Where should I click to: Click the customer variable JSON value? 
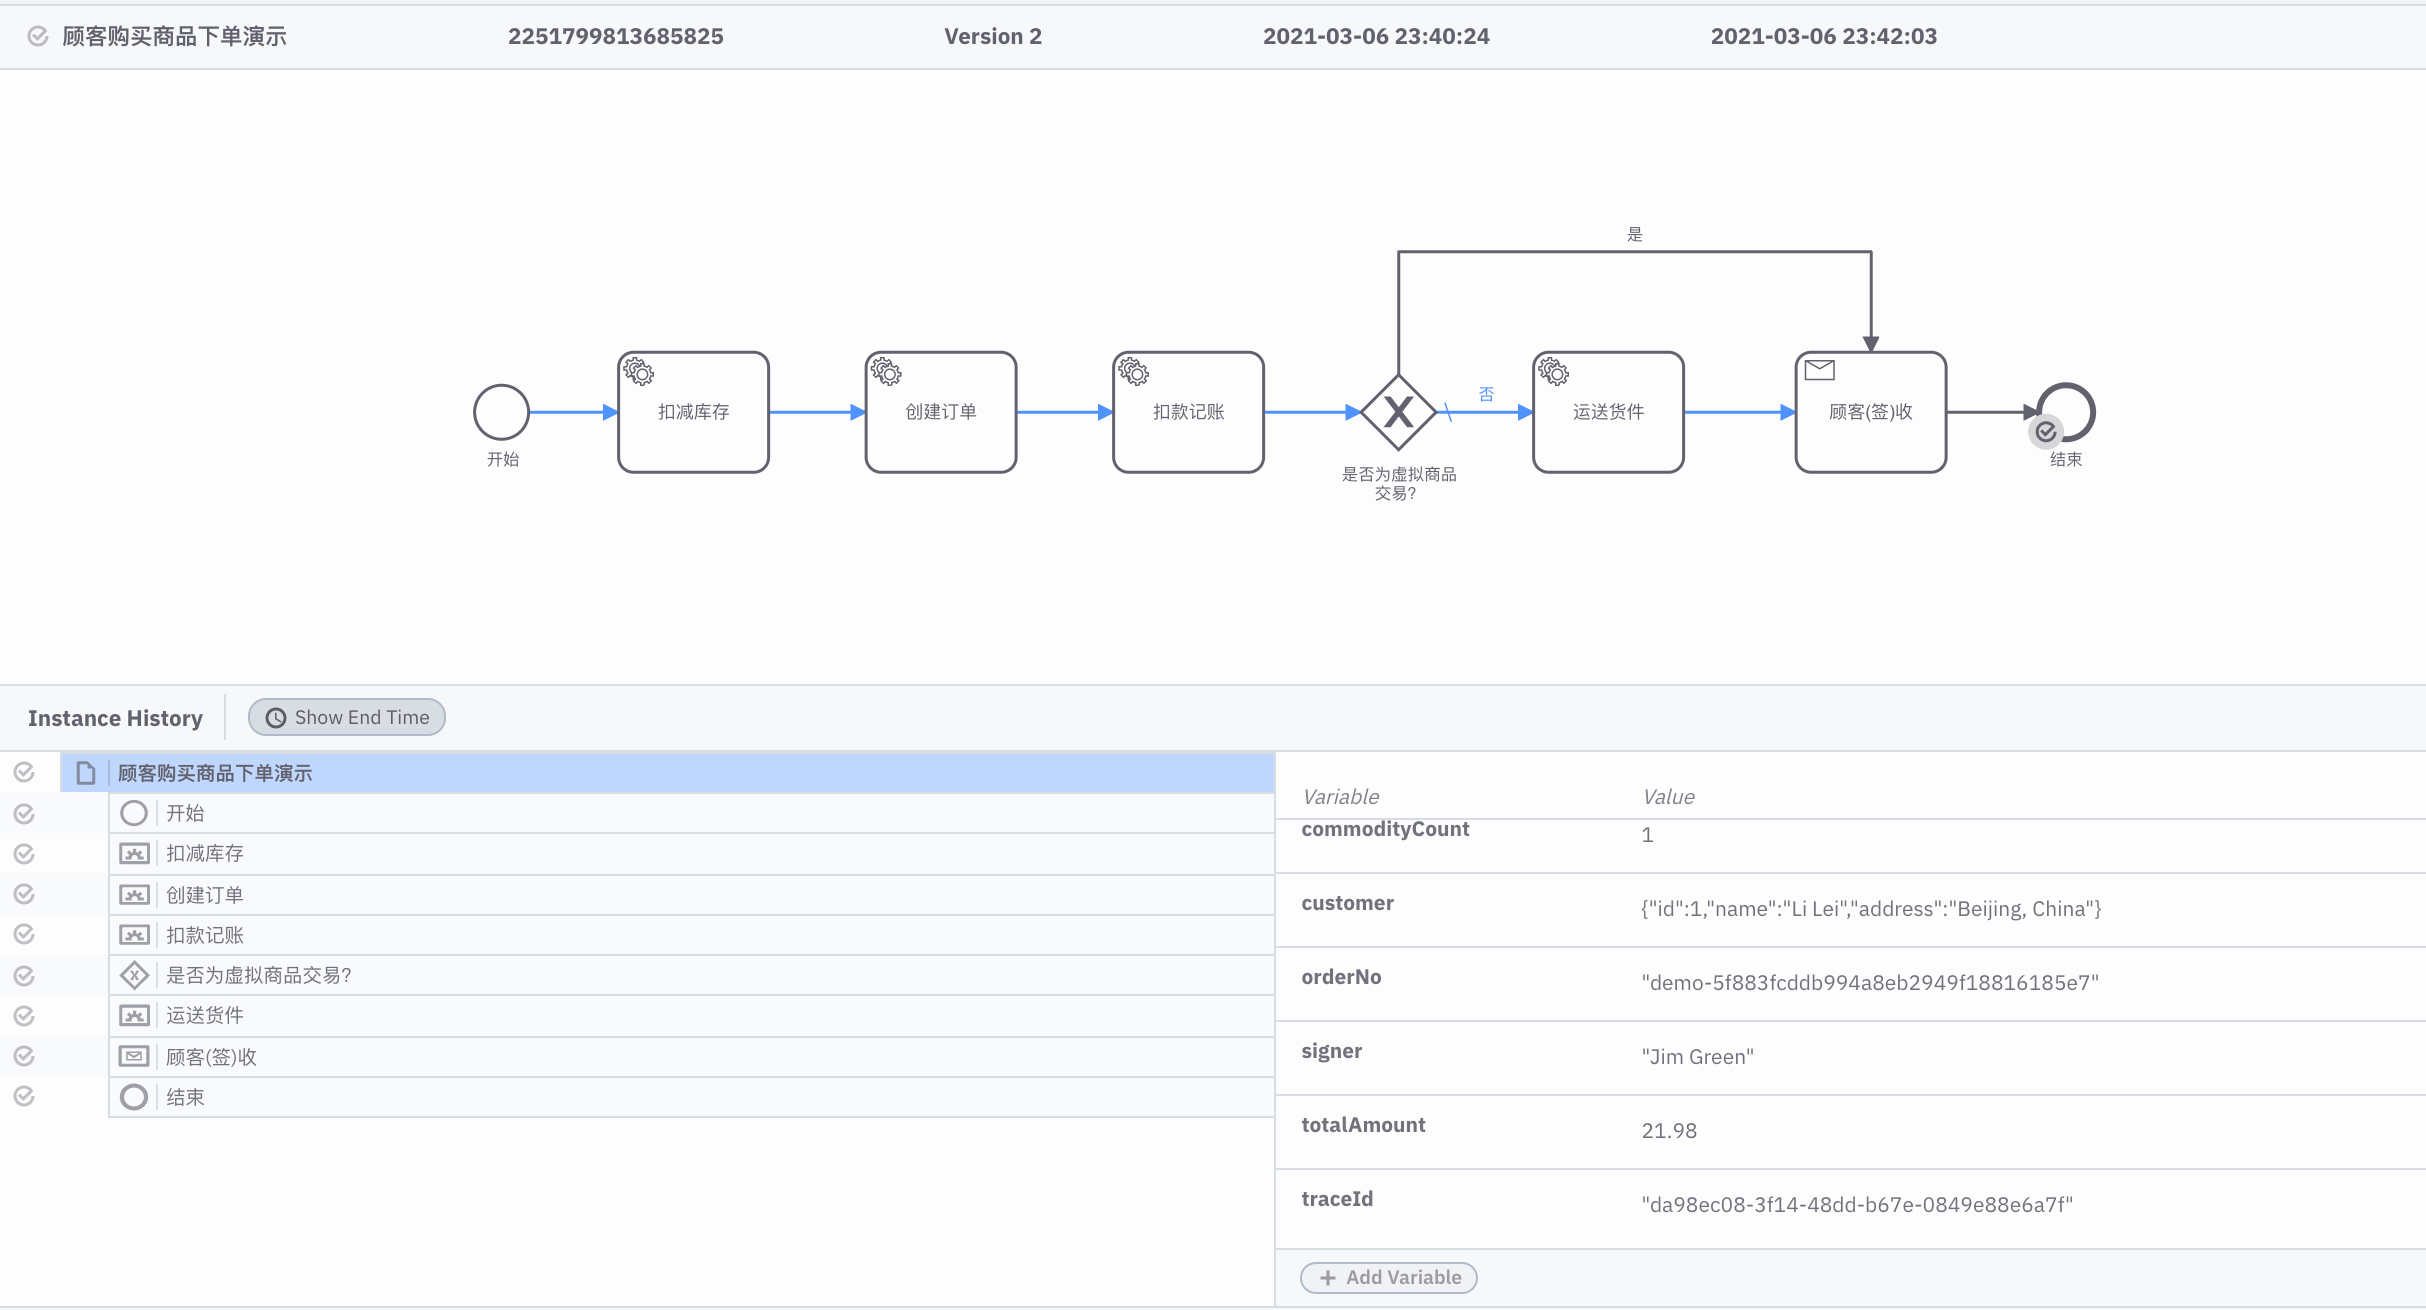pyautogui.click(x=1871, y=909)
